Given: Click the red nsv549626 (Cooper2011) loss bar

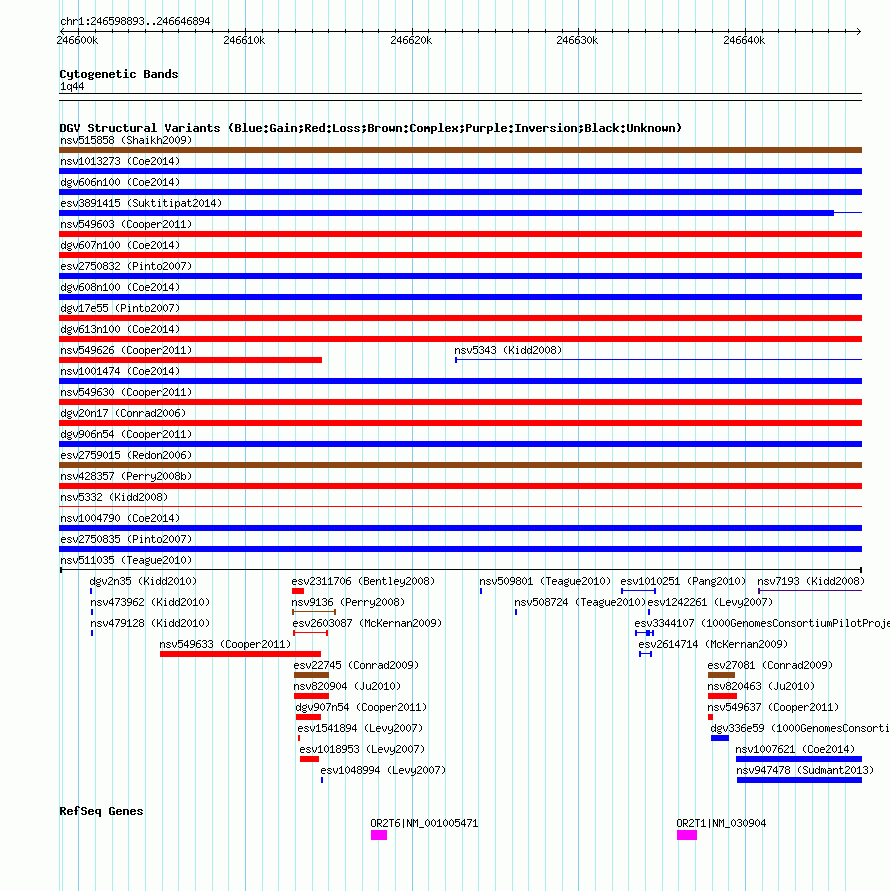Looking at the screenshot, I should [x=190, y=360].
